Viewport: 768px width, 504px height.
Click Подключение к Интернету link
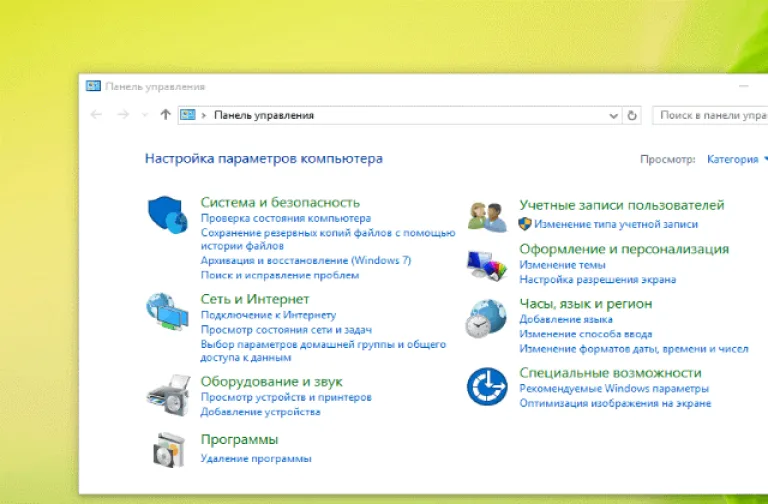[x=268, y=315]
